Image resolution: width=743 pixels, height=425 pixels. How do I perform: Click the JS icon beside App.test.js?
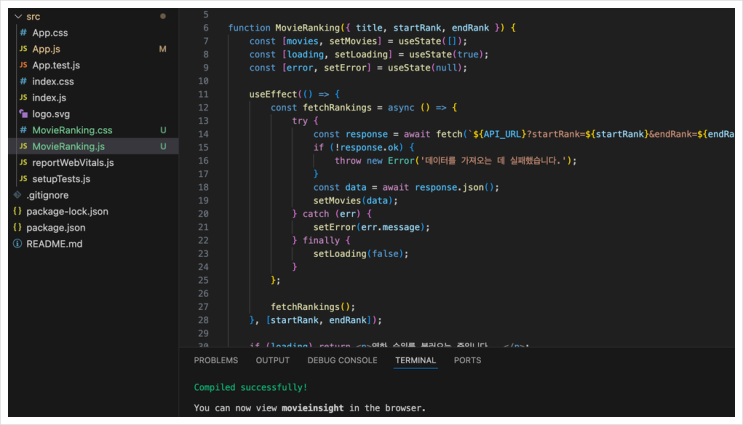click(x=23, y=65)
